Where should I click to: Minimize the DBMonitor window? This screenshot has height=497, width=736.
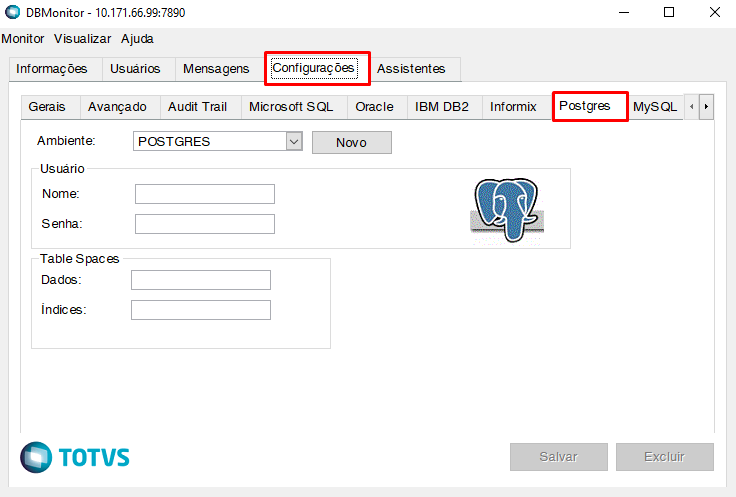(x=624, y=12)
